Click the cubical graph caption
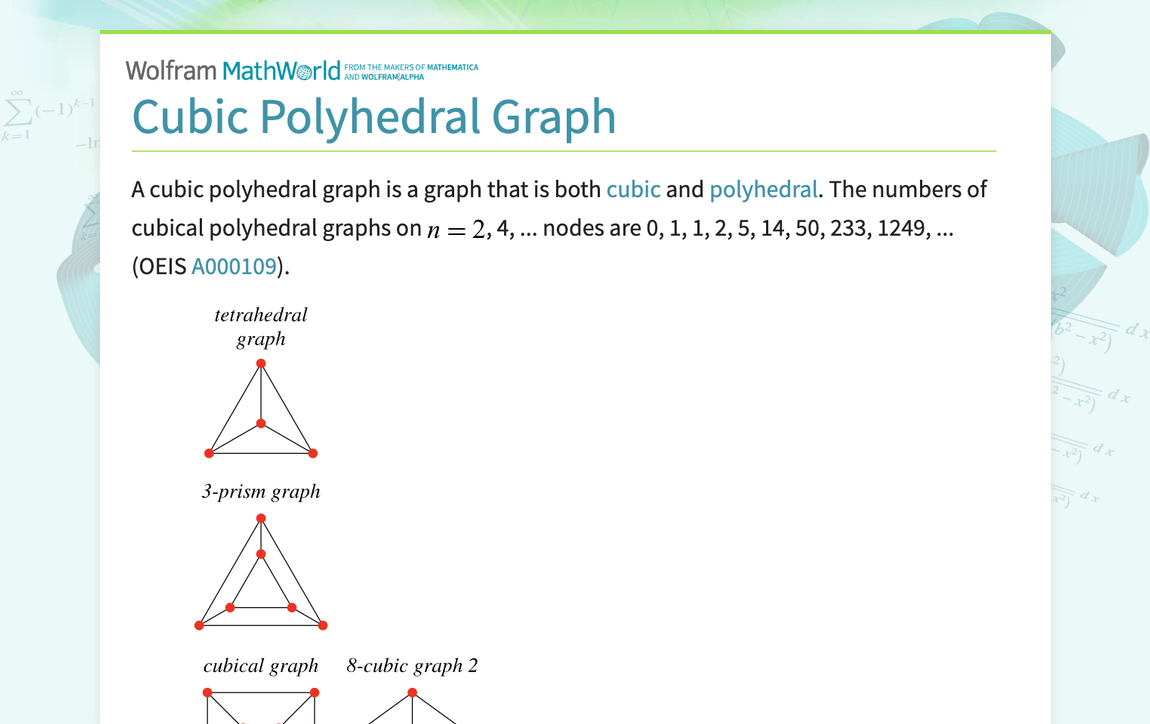The width and height of the screenshot is (1150, 724). [x=260, y=665]
